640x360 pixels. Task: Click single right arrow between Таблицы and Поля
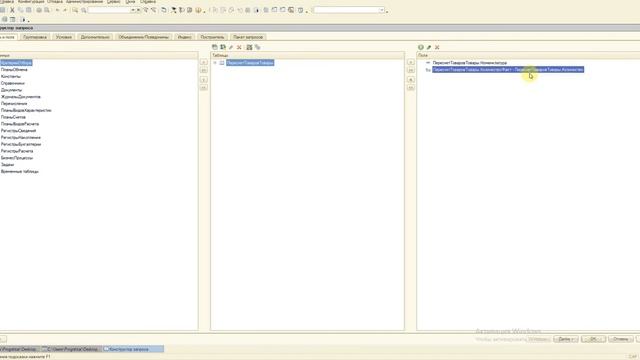(411, 62)
